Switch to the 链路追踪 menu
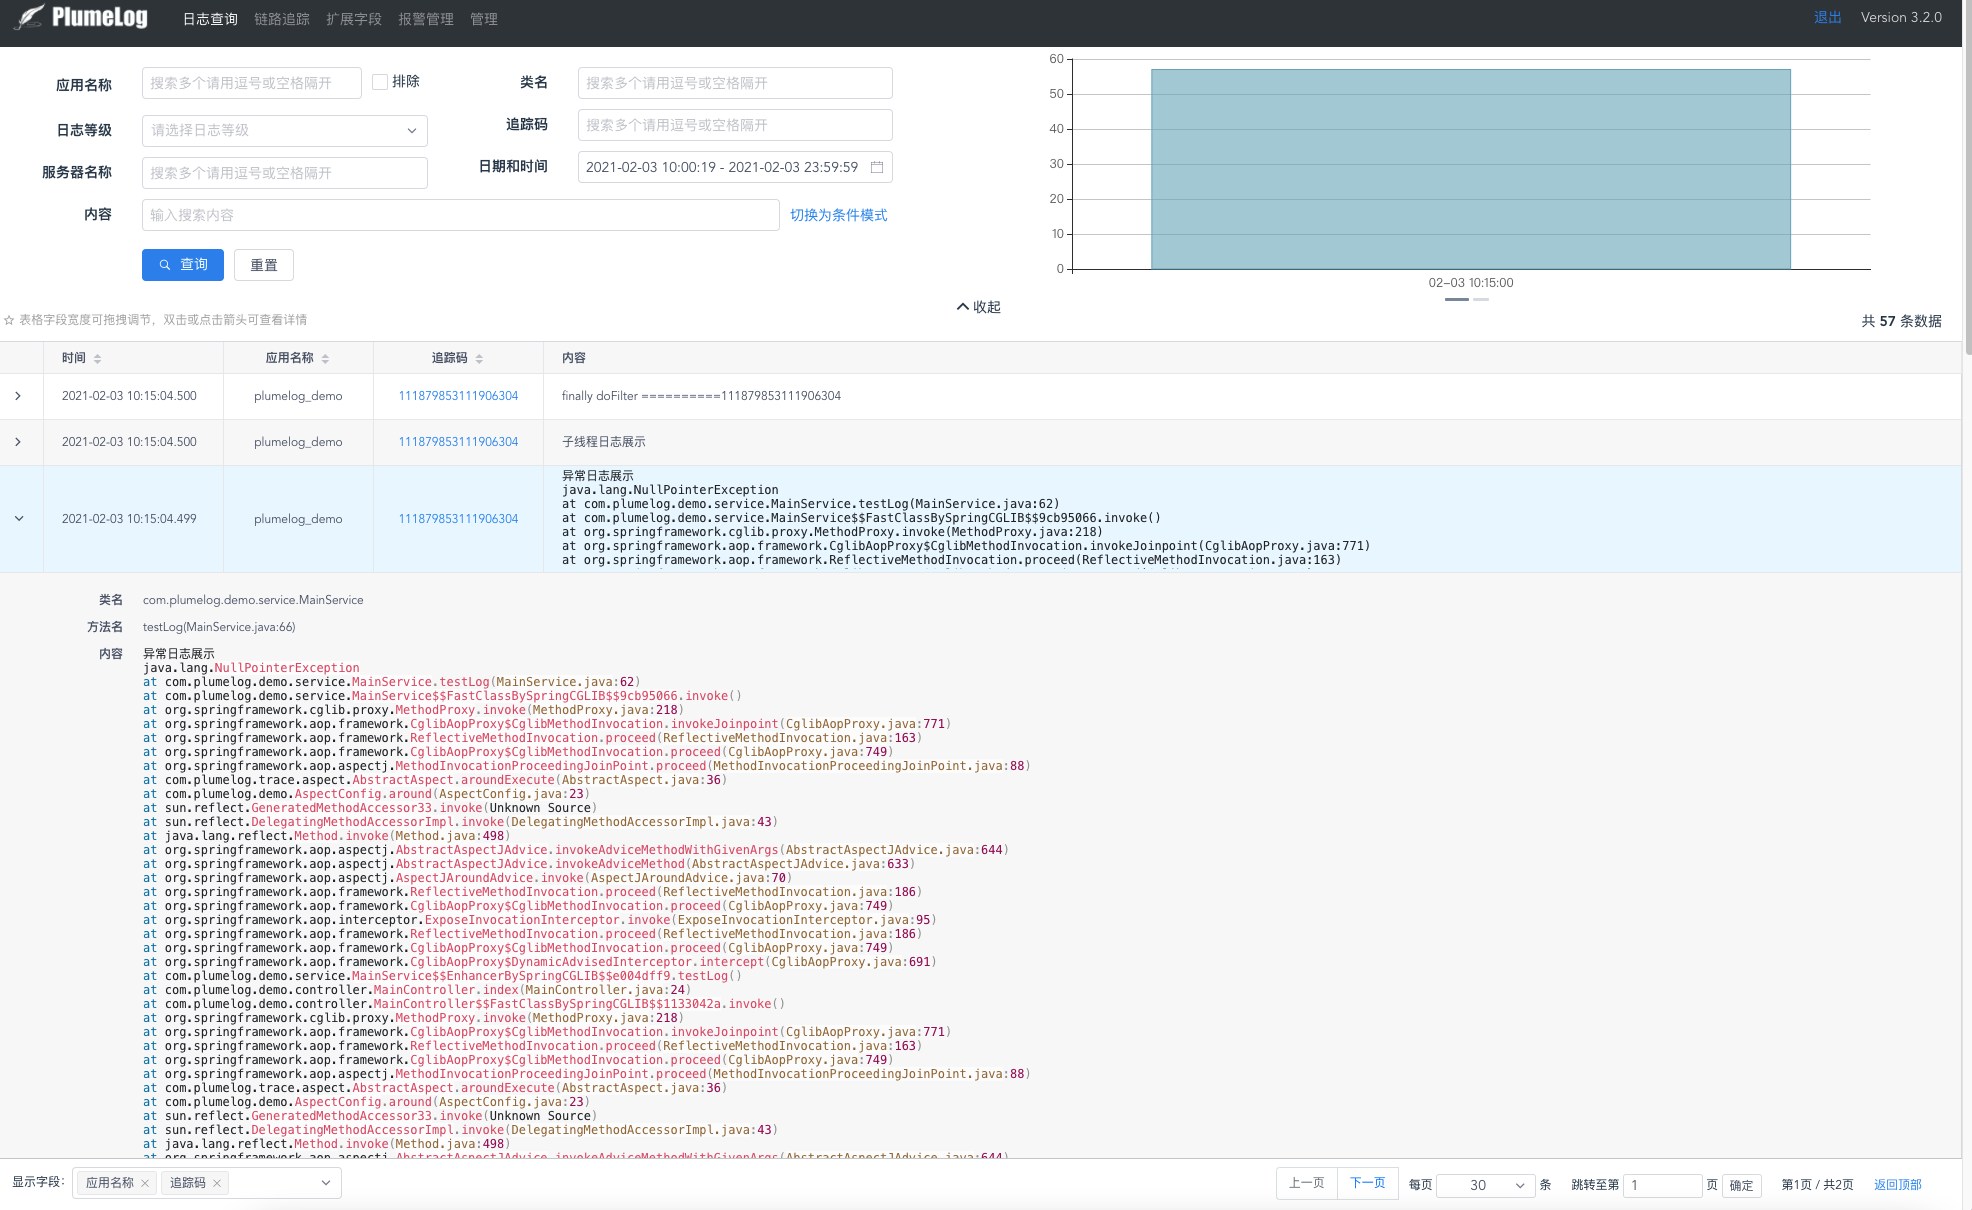 pyautogui.click(x=281, y=19)
